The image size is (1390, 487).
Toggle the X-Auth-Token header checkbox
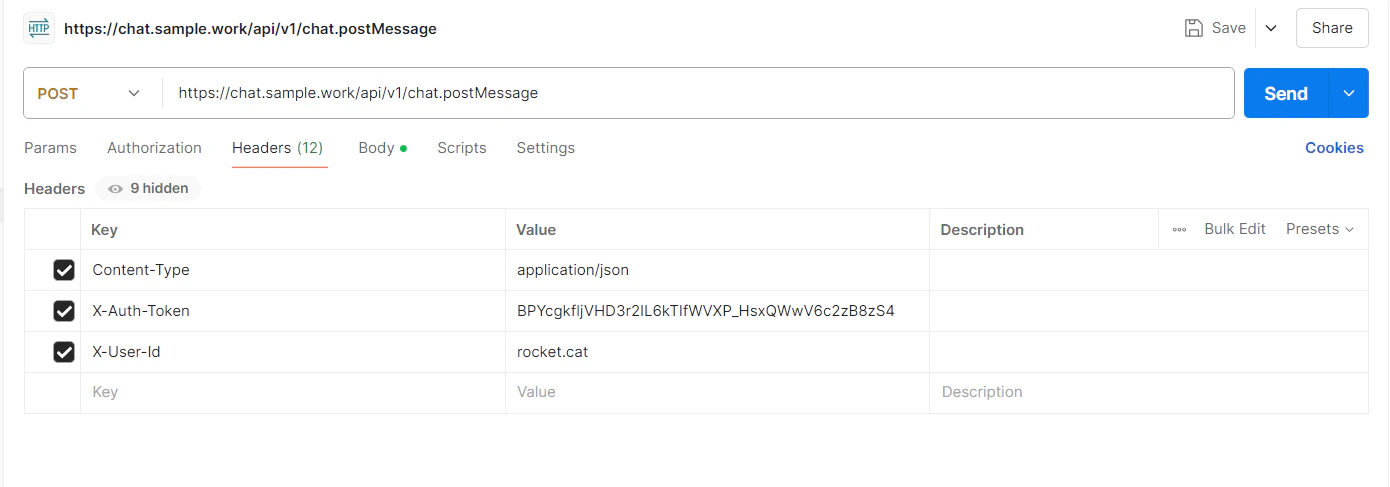[64, 311]
